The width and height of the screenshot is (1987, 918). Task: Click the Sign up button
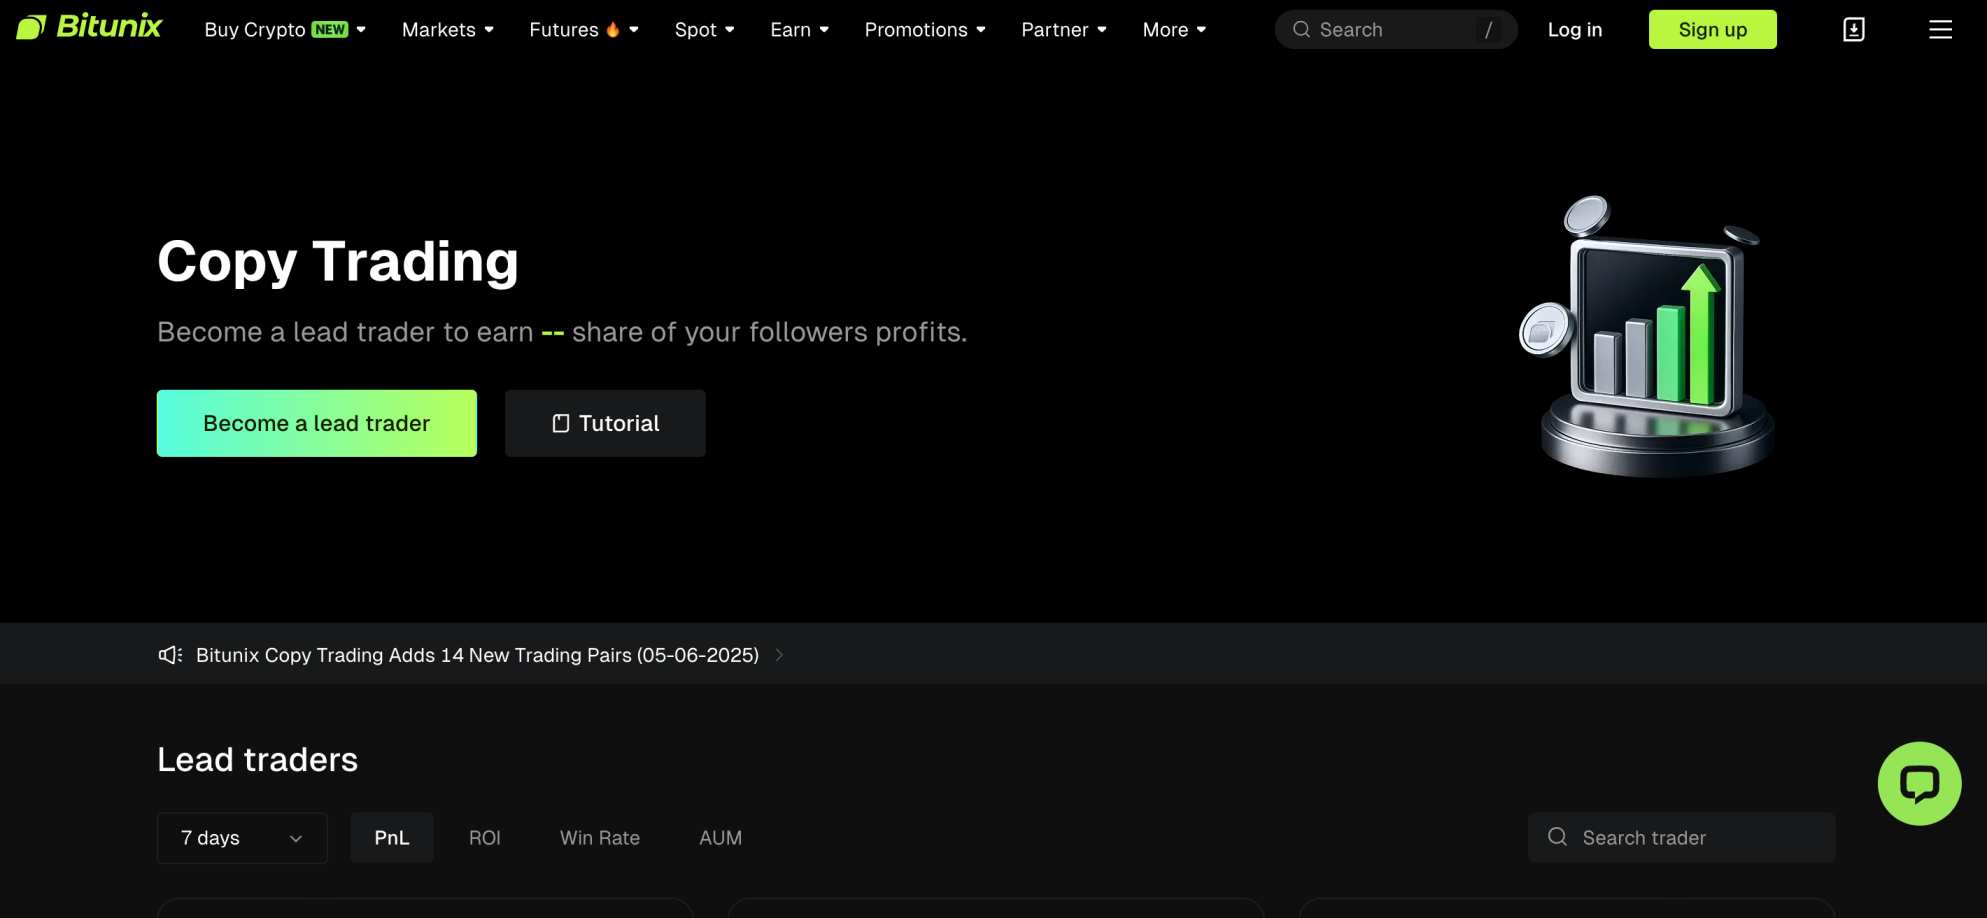[1713, 30]
